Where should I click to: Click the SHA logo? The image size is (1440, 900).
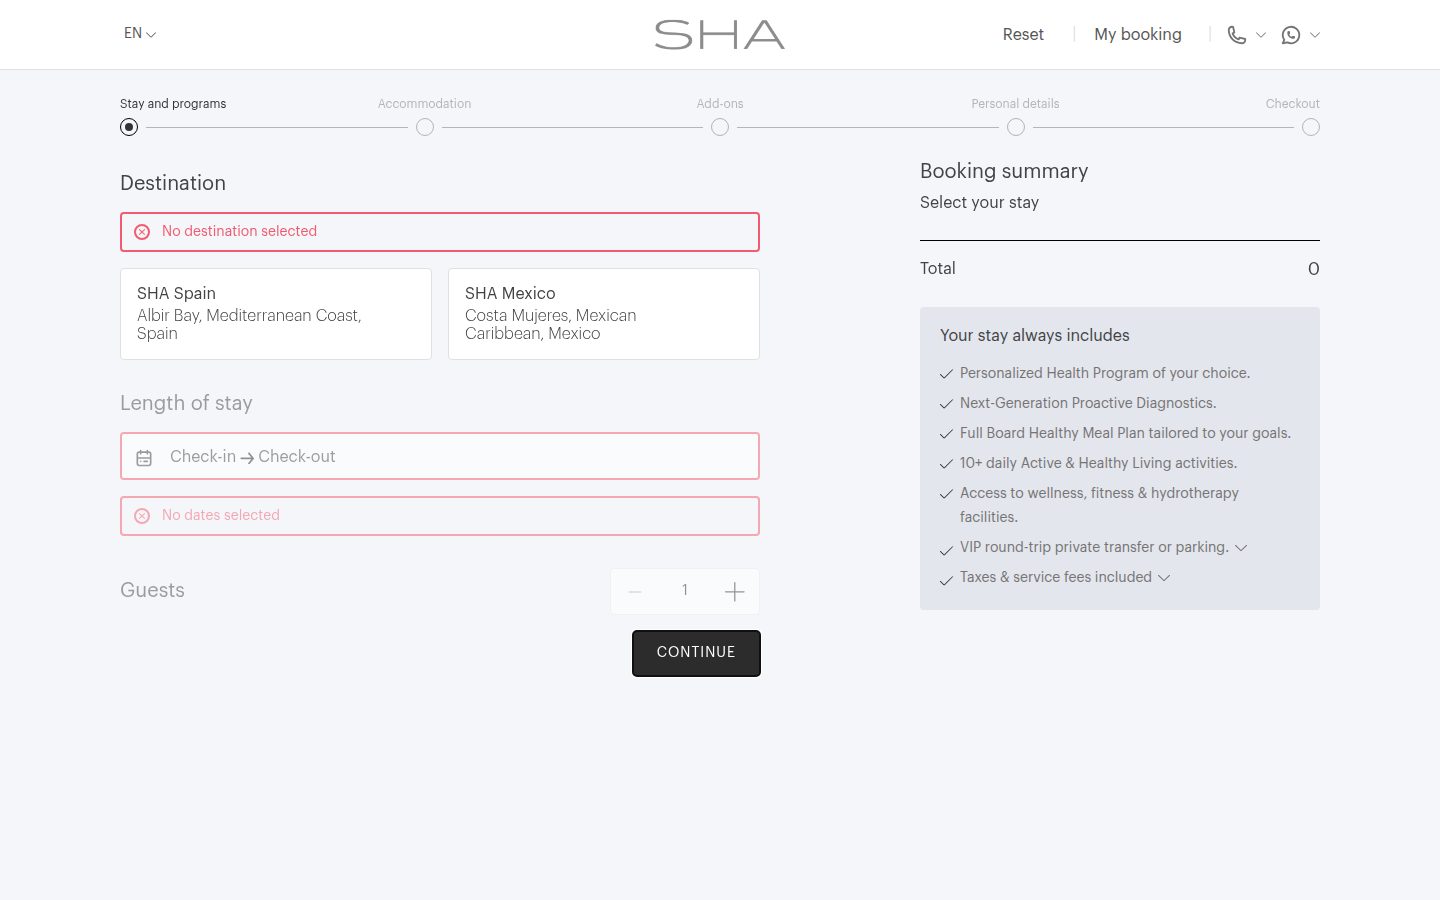[x=719, y=35]
